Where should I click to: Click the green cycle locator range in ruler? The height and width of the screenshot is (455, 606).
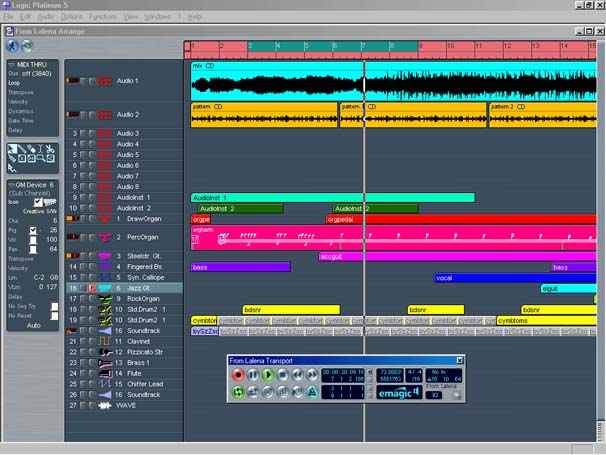coord(332,46)
